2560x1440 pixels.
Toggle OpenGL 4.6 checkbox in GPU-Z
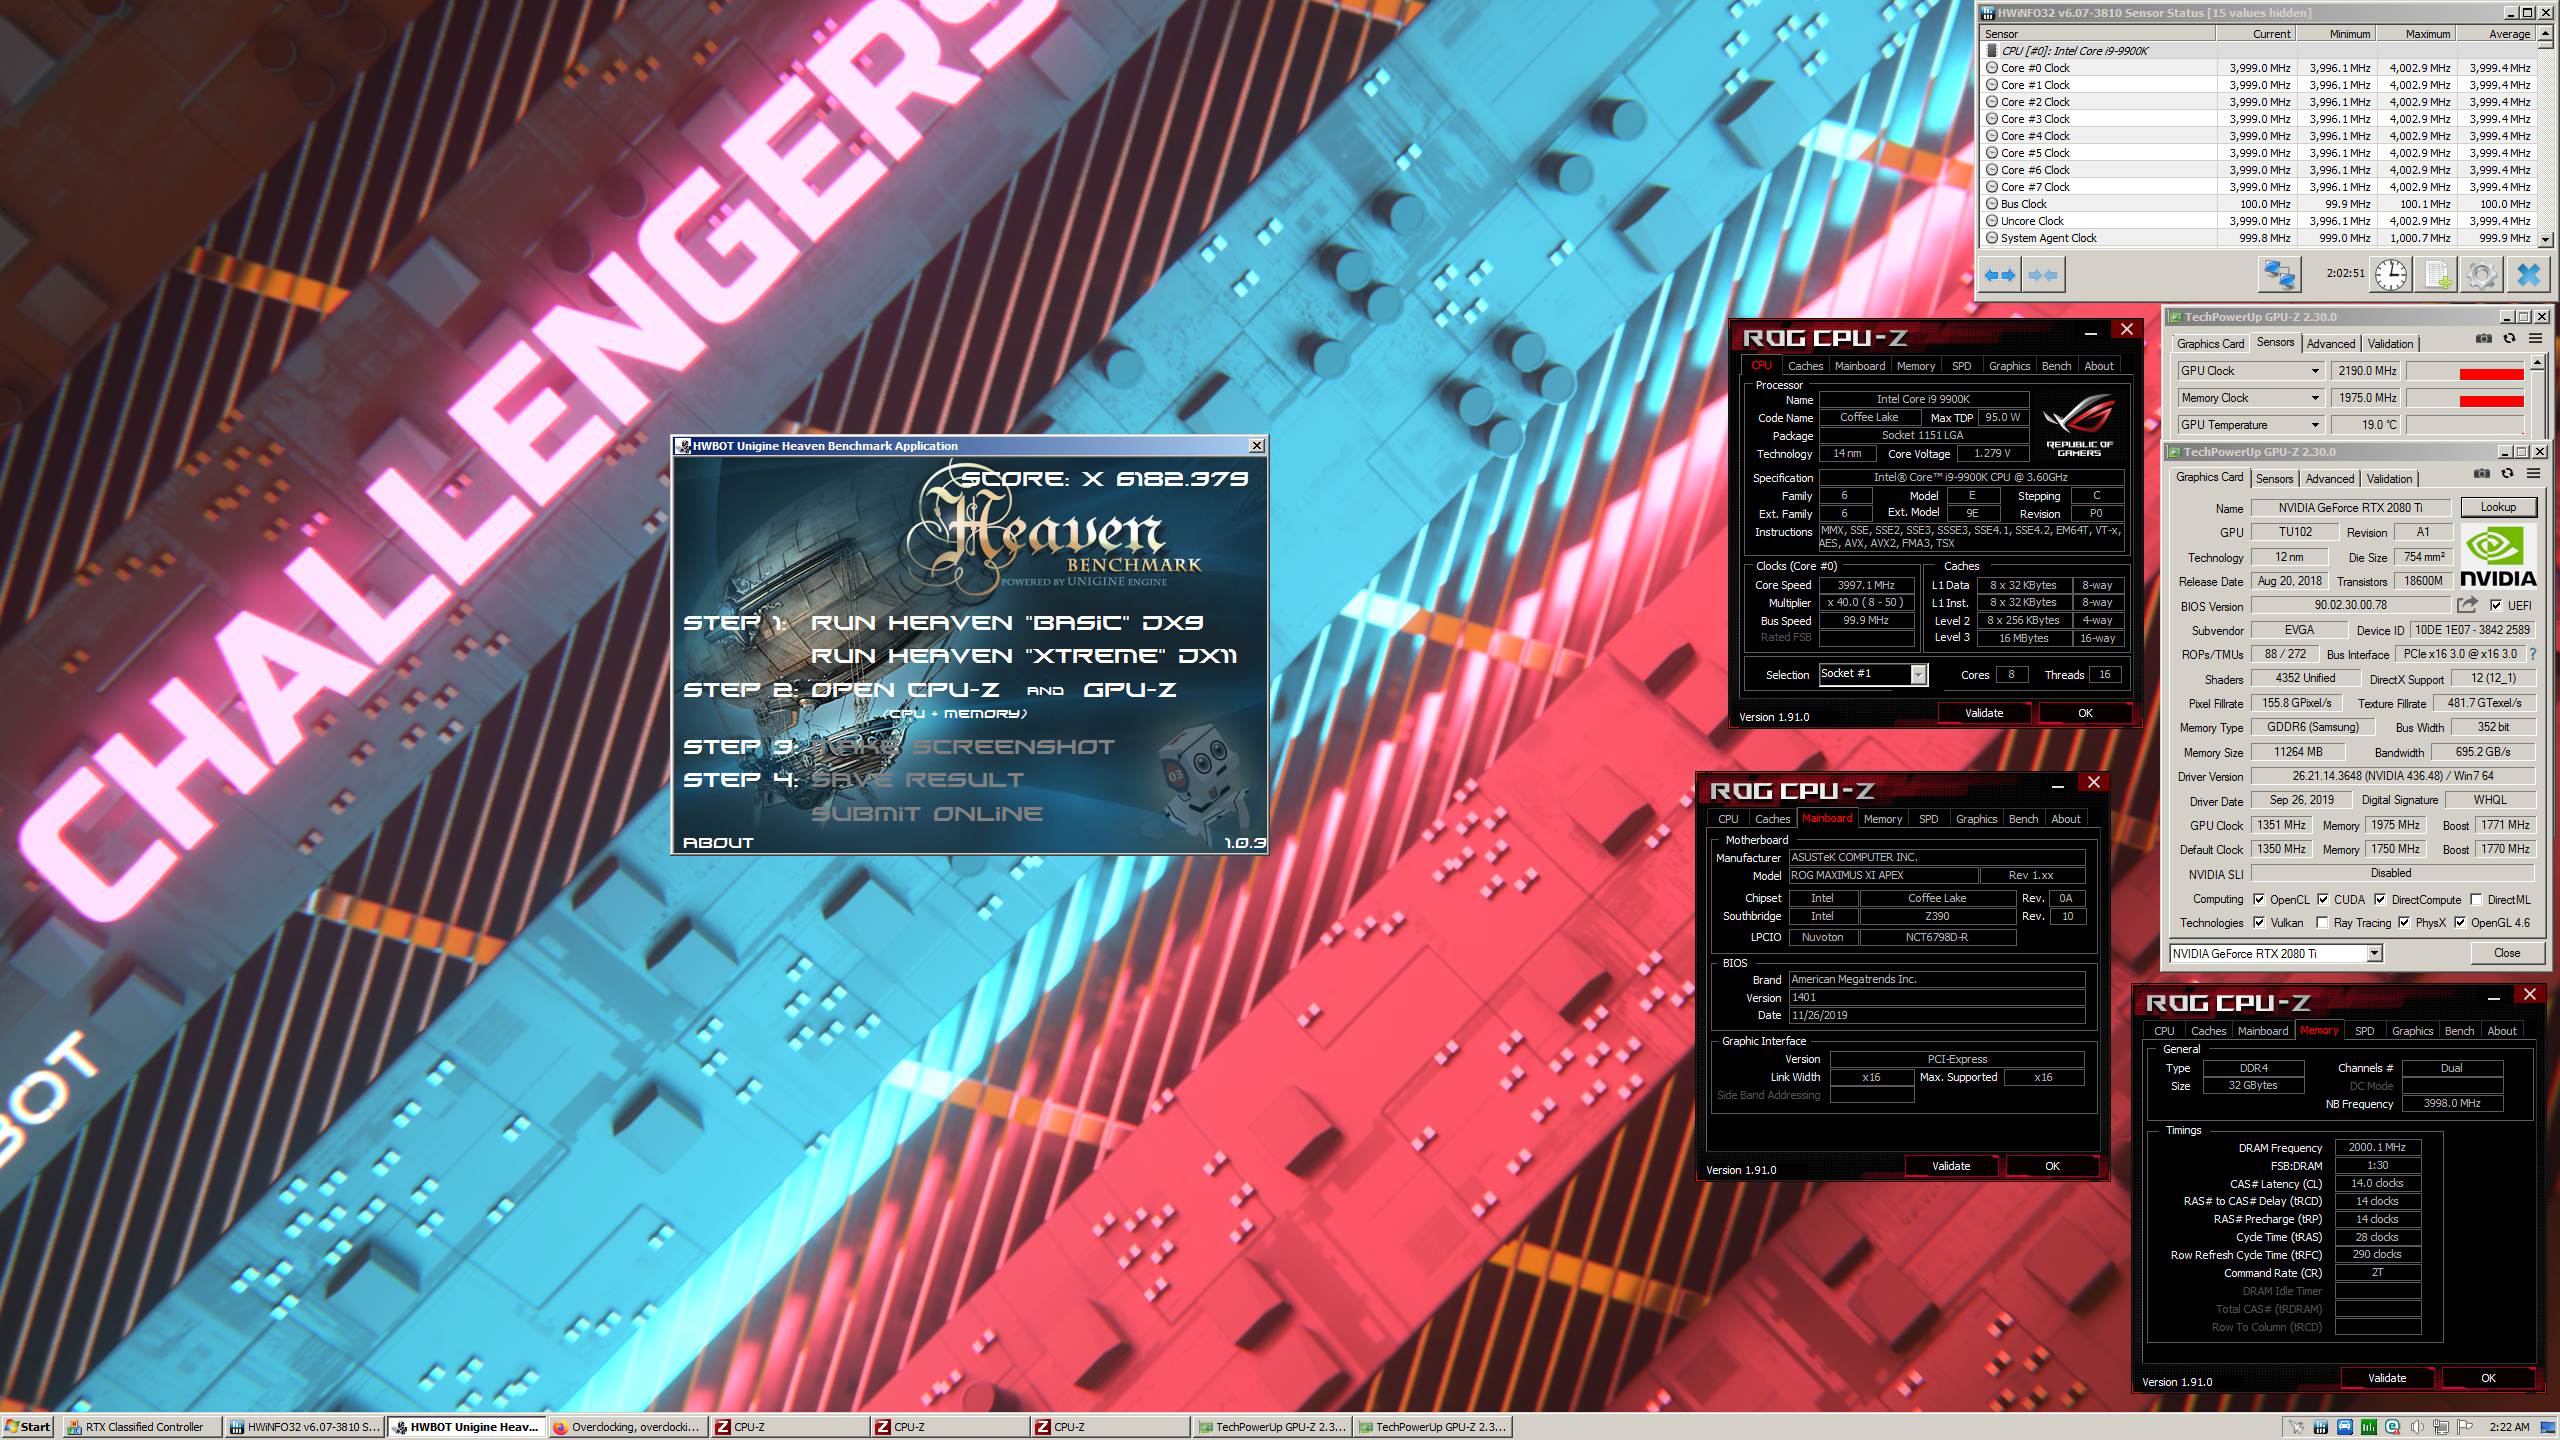[x=2460, y=922]
